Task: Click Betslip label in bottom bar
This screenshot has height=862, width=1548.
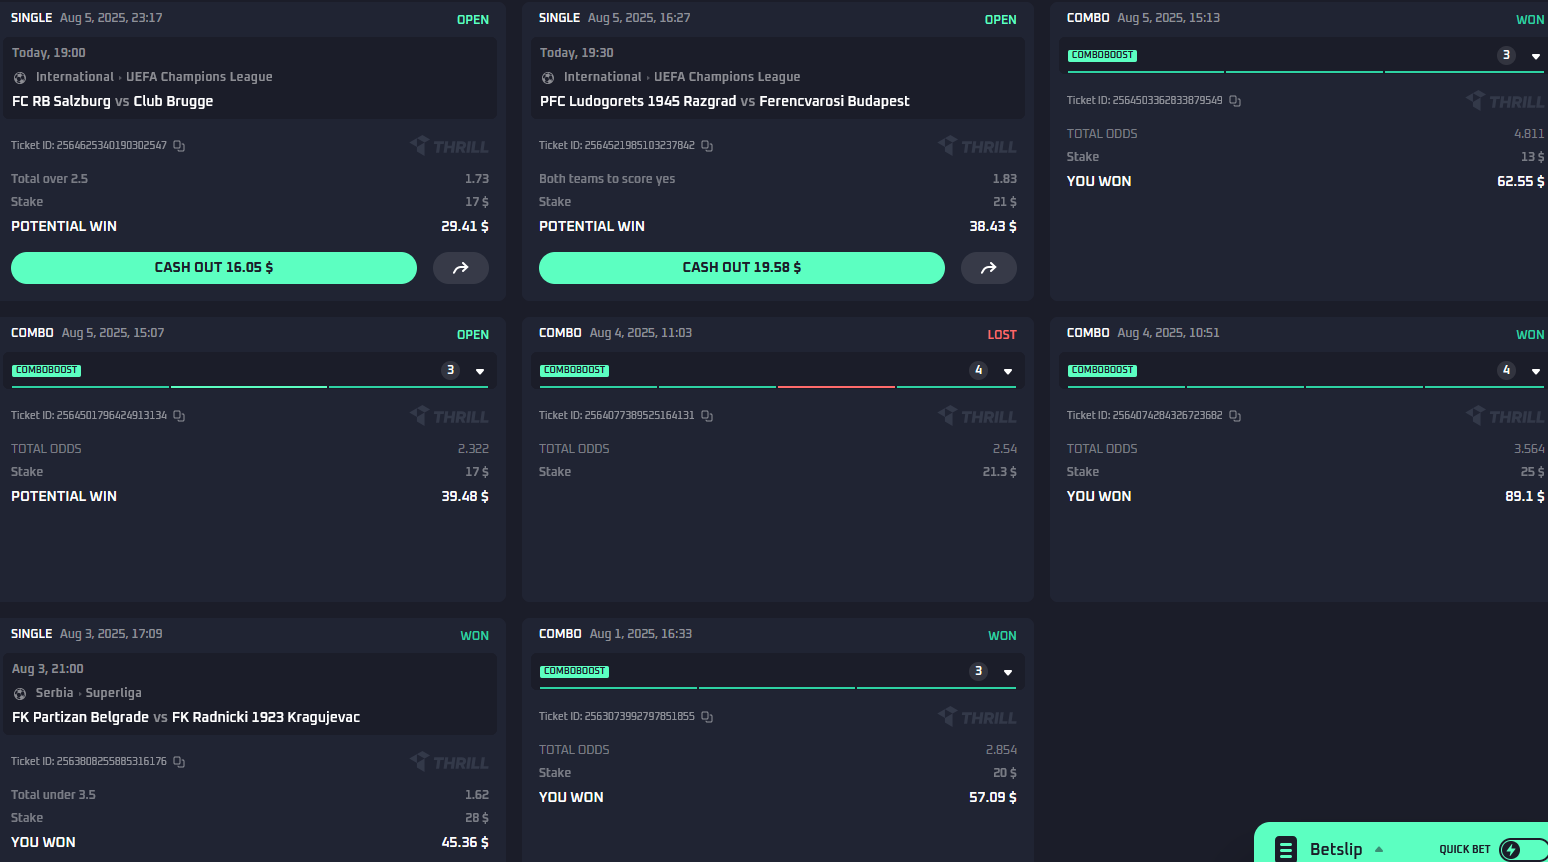Action: pos(1336,849)
